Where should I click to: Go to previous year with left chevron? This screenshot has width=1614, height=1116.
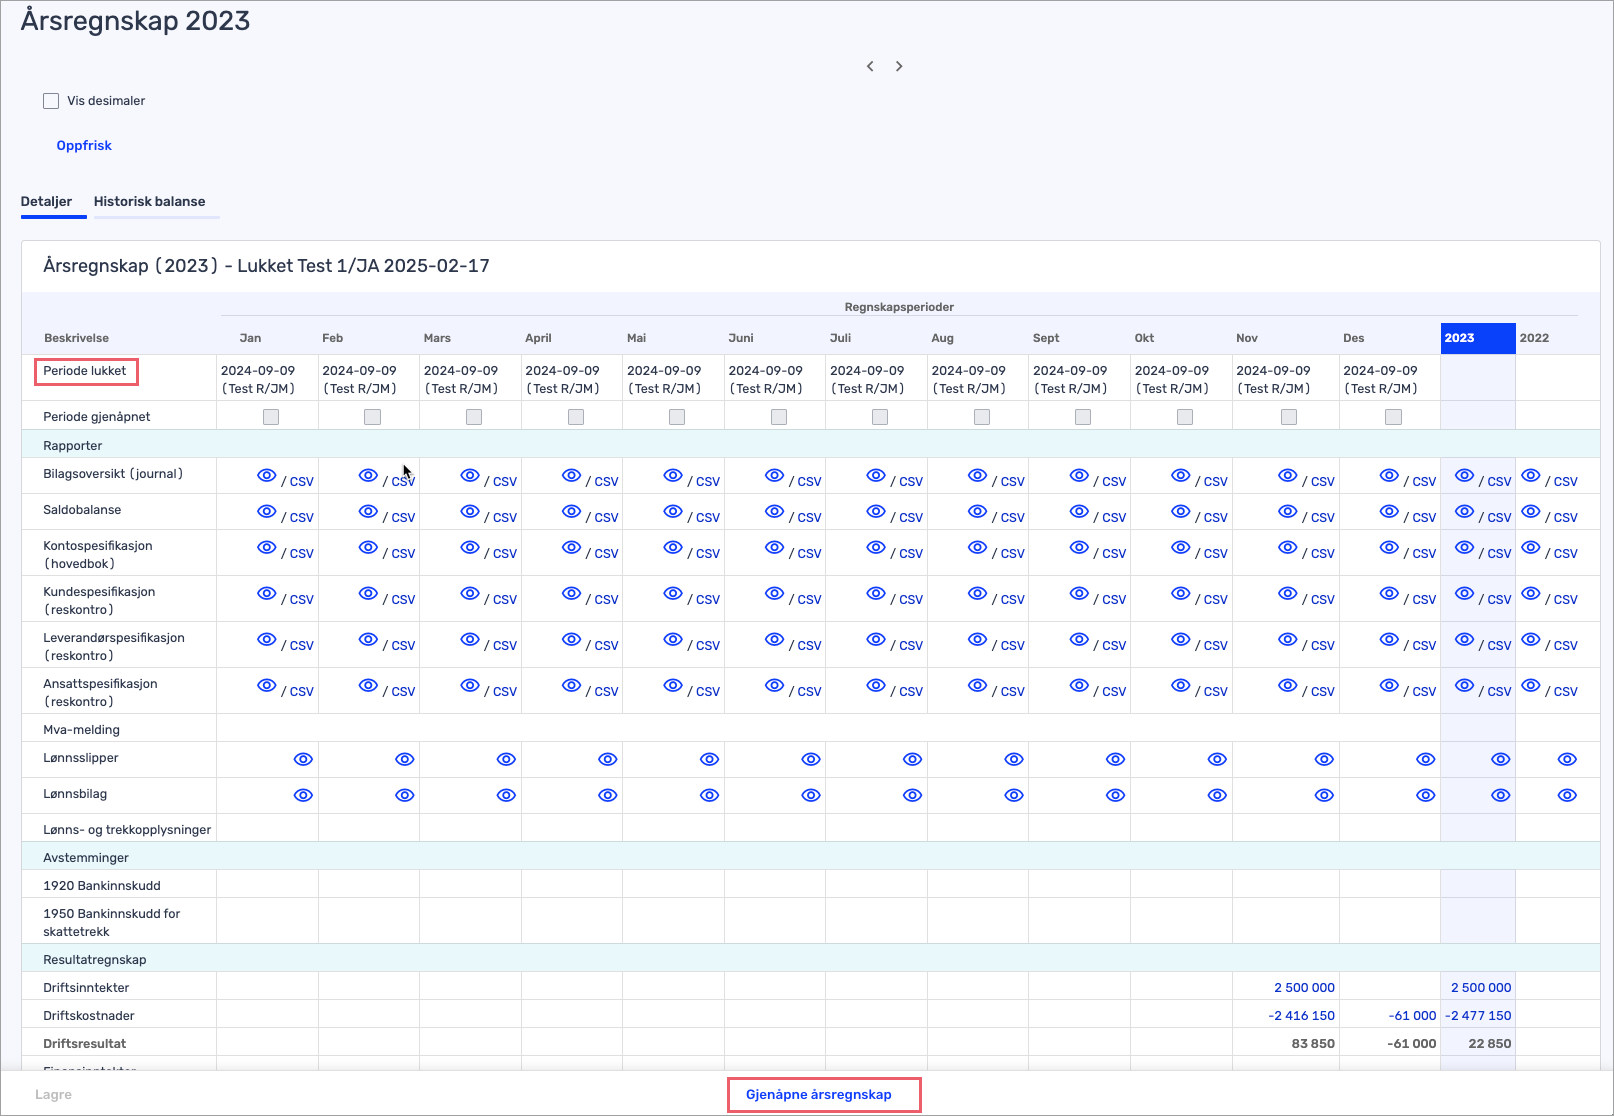(x=870, y=66)
